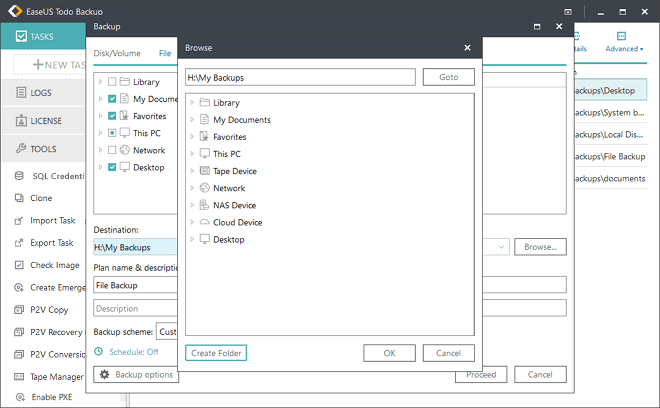Screen dimensions: 660x408
Task: Click the Enable PXE icon
Action: coord(20,397)
